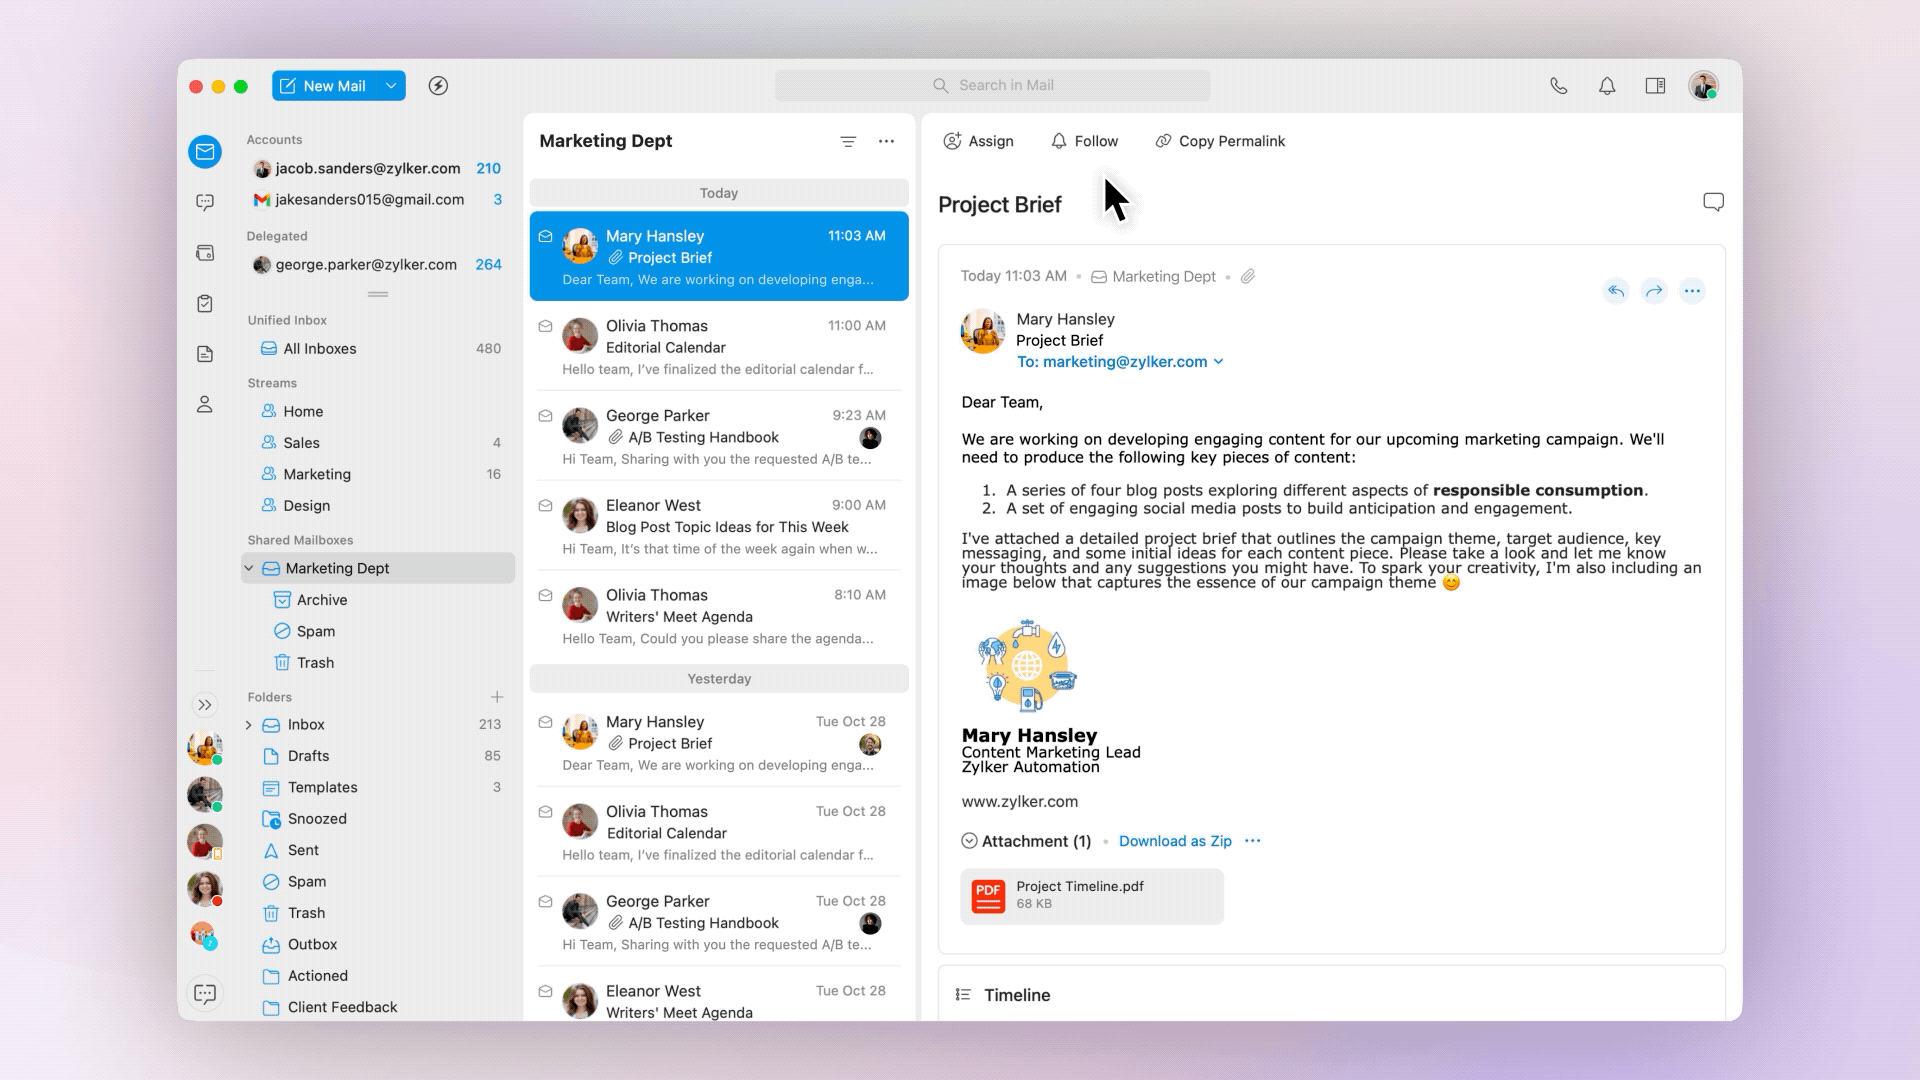This screenshot has width=1920, height=1080.
Task: Select the Marketing stream
Action: pos(317,474)
